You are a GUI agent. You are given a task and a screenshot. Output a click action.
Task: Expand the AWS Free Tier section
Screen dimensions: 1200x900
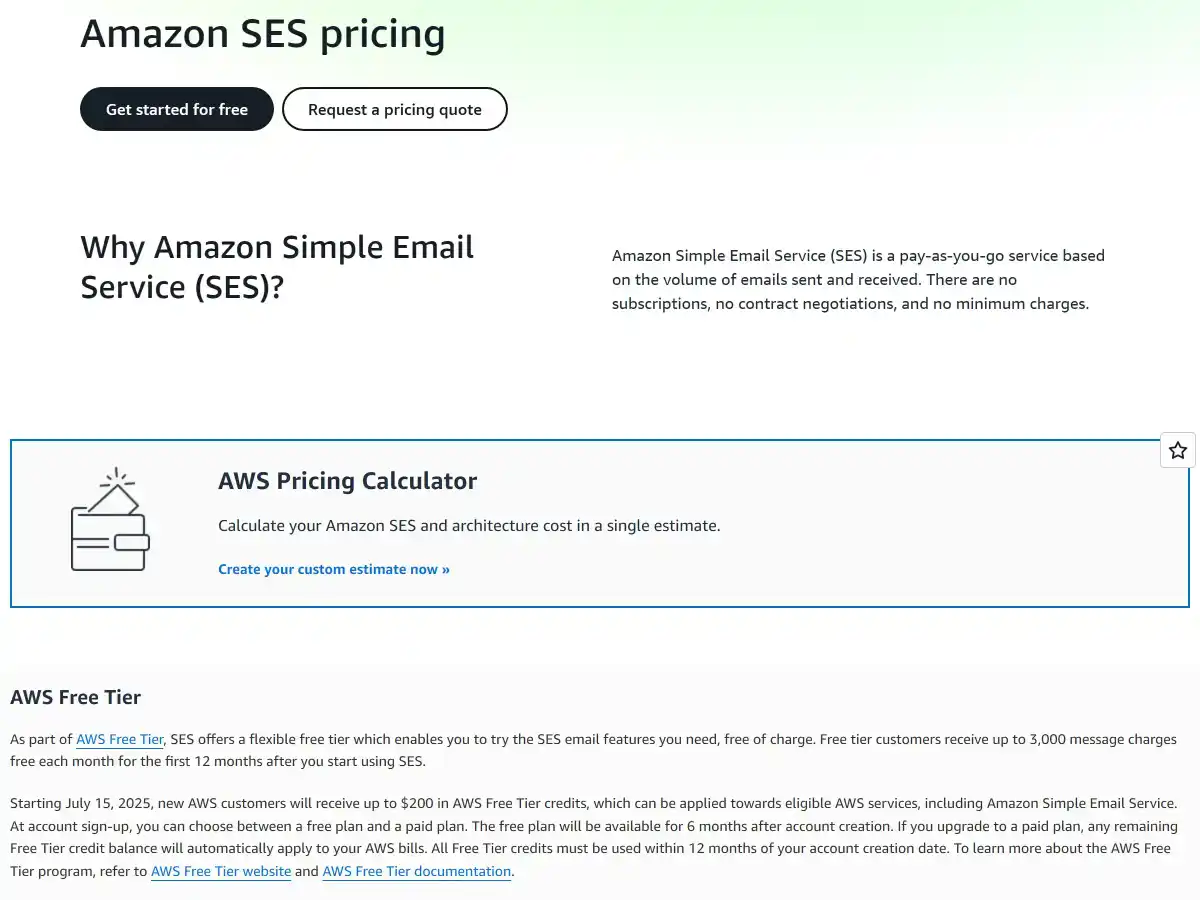tap(75, 697)
